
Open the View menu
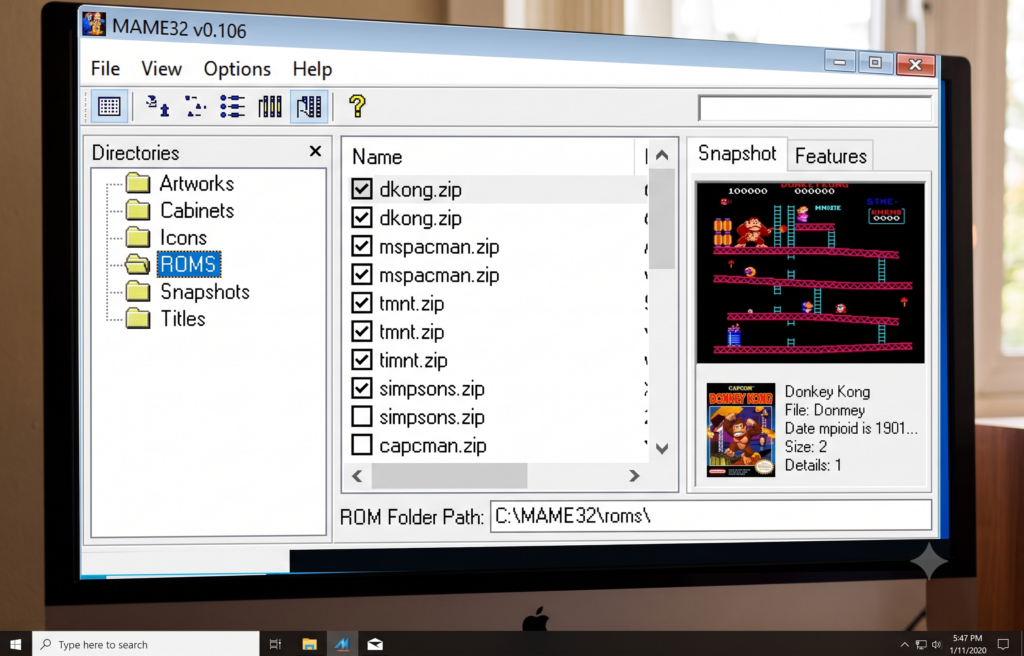[161, 69]
